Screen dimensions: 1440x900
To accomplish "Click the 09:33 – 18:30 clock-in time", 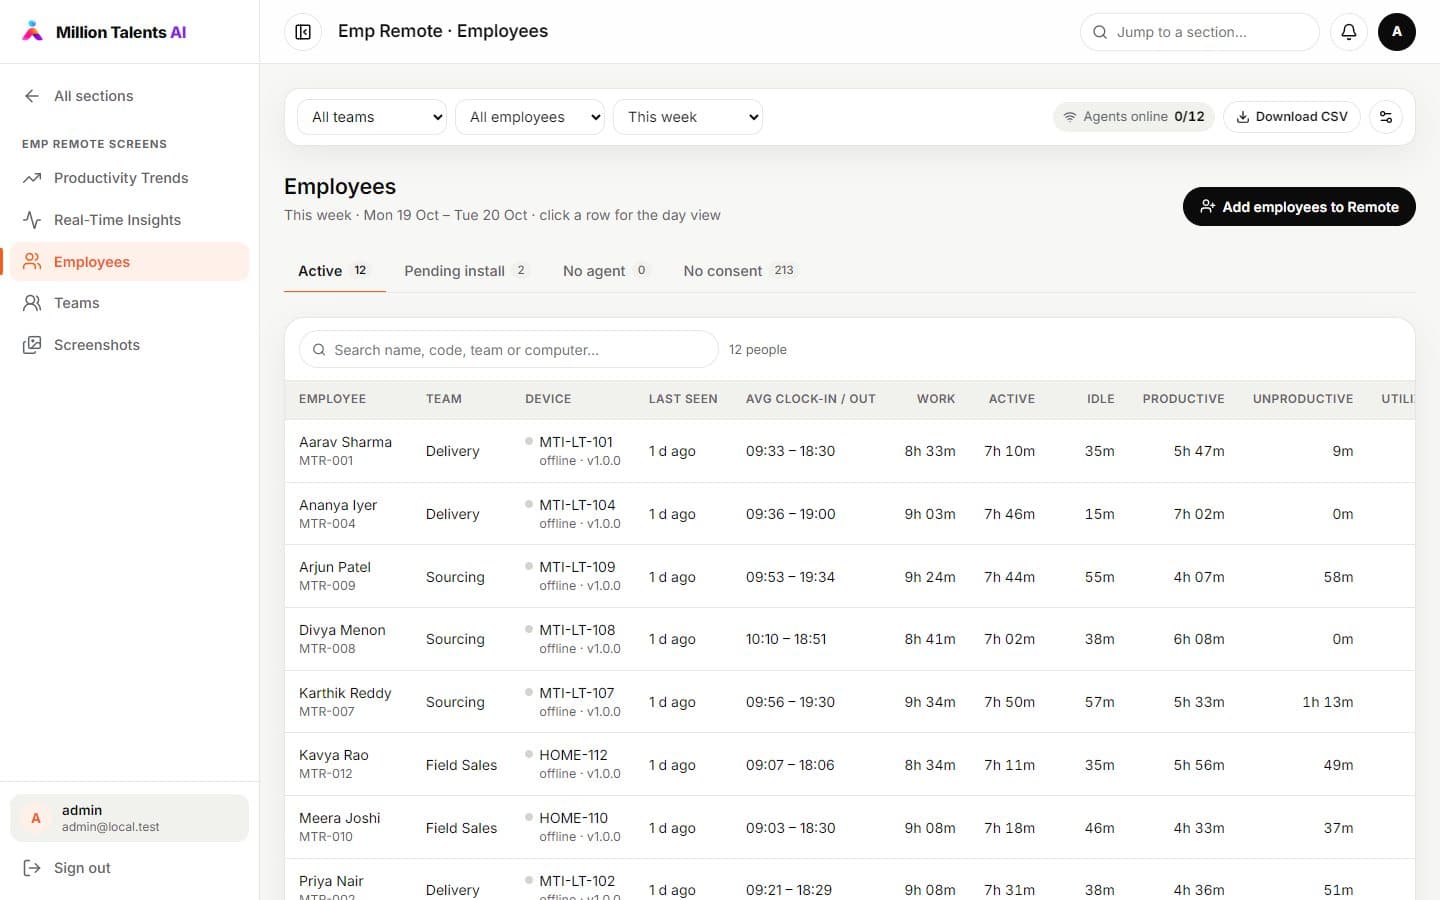I will (x=790, y=451).
